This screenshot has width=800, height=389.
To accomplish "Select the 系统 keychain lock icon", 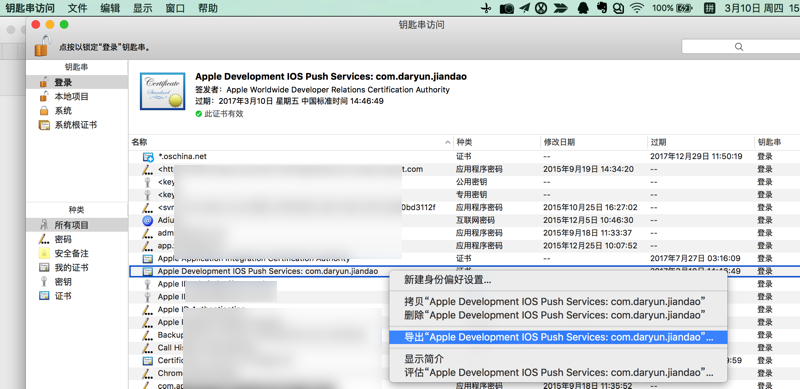I will (x=44, y=111).
